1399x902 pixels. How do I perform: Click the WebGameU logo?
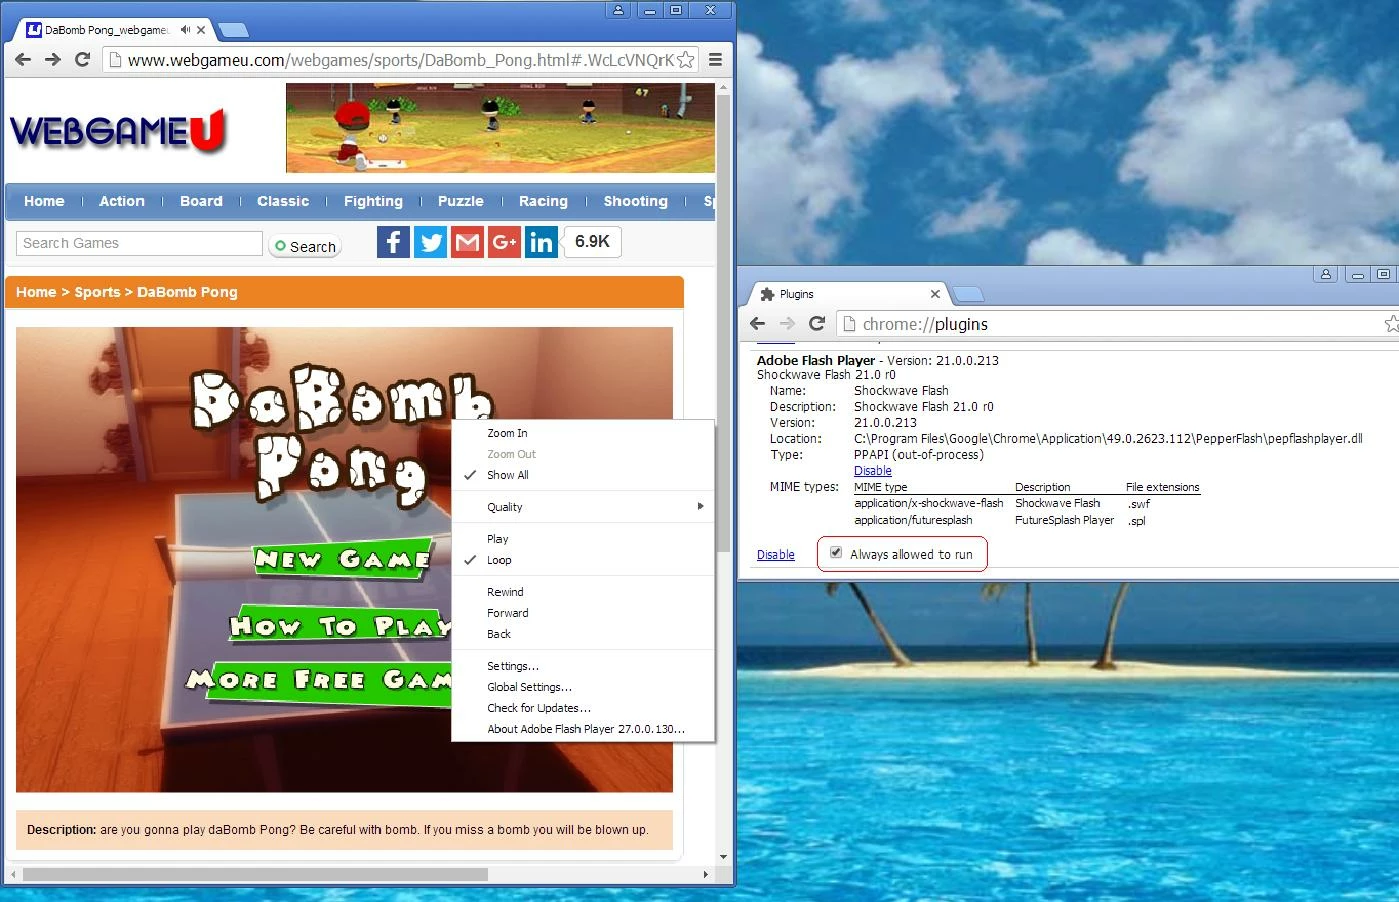tap(118, 130)
